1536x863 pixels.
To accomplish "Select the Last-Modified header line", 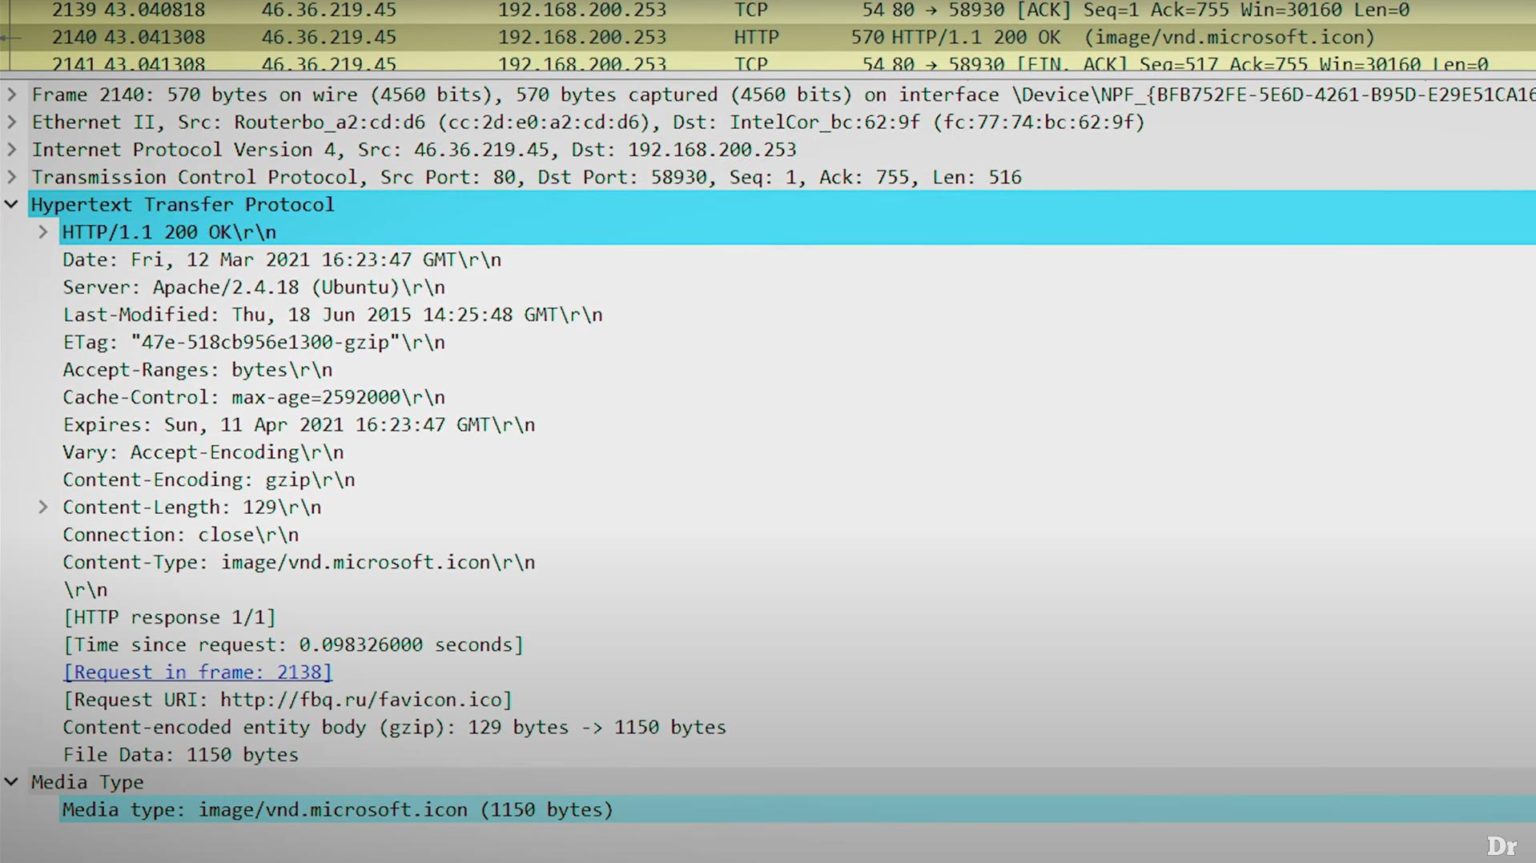I will click(x=333, y=315).
